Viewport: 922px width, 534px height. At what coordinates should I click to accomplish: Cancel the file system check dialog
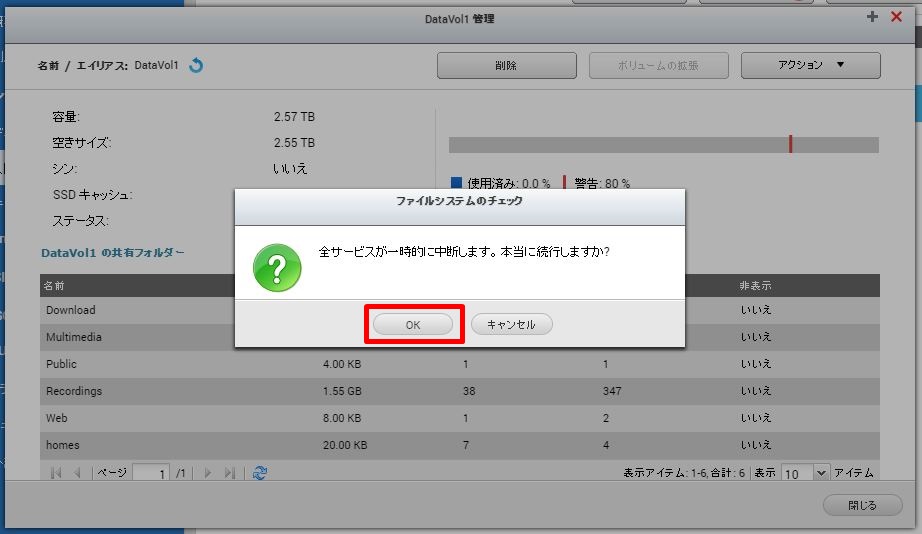point(512,324)
